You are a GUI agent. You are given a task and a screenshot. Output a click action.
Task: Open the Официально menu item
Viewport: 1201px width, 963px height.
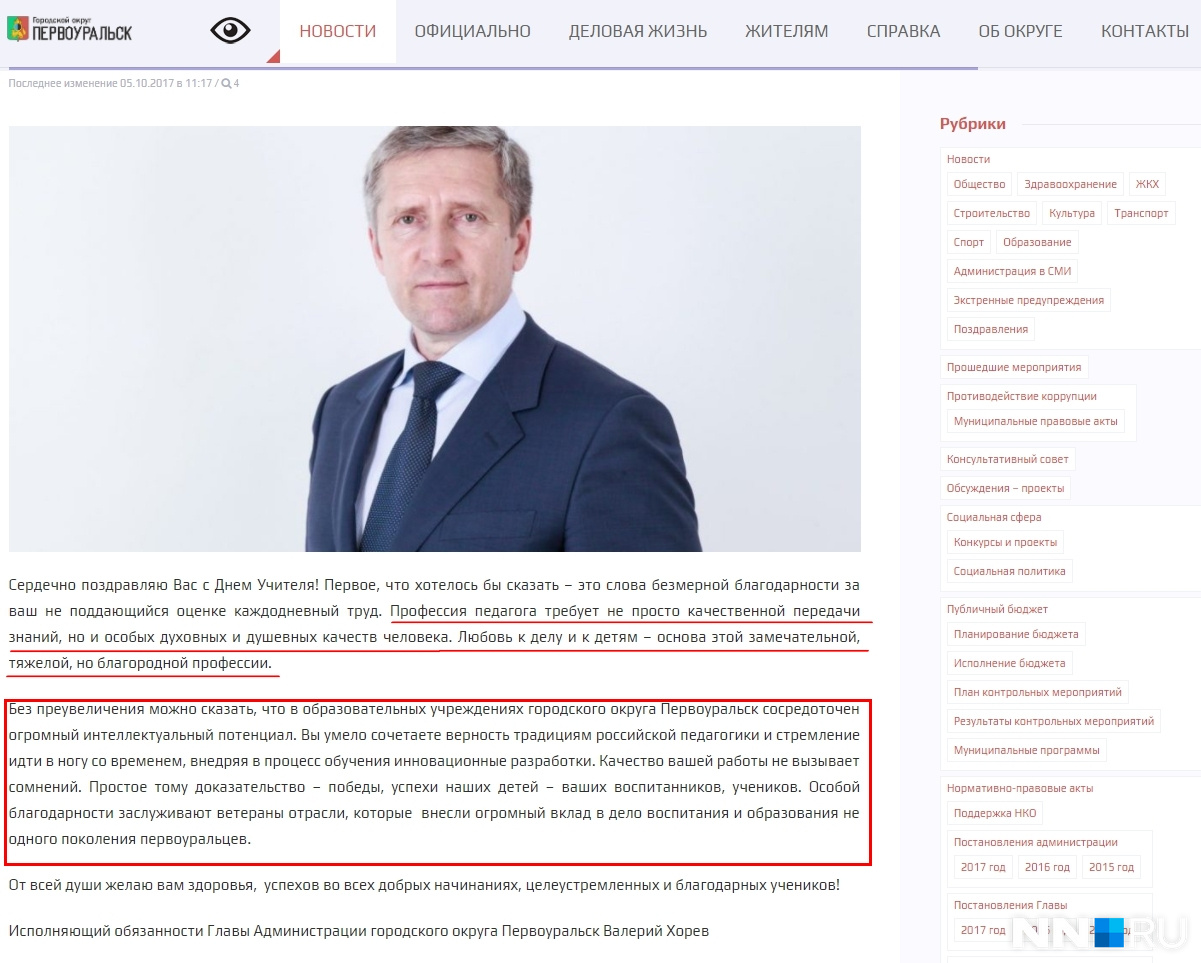click(x=473, y=31)
